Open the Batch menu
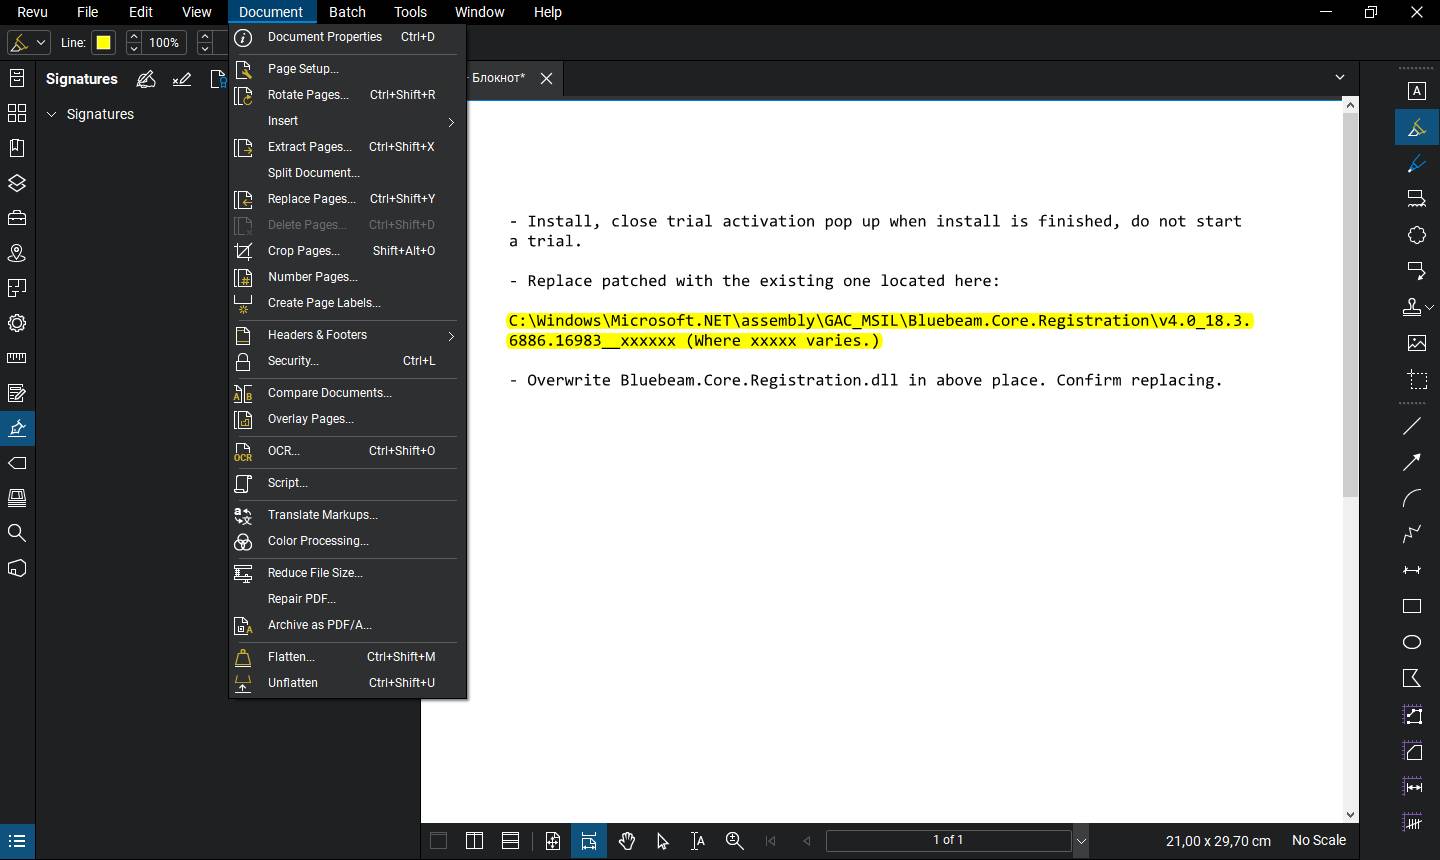 pyautogui.click(x=347, y=12)
